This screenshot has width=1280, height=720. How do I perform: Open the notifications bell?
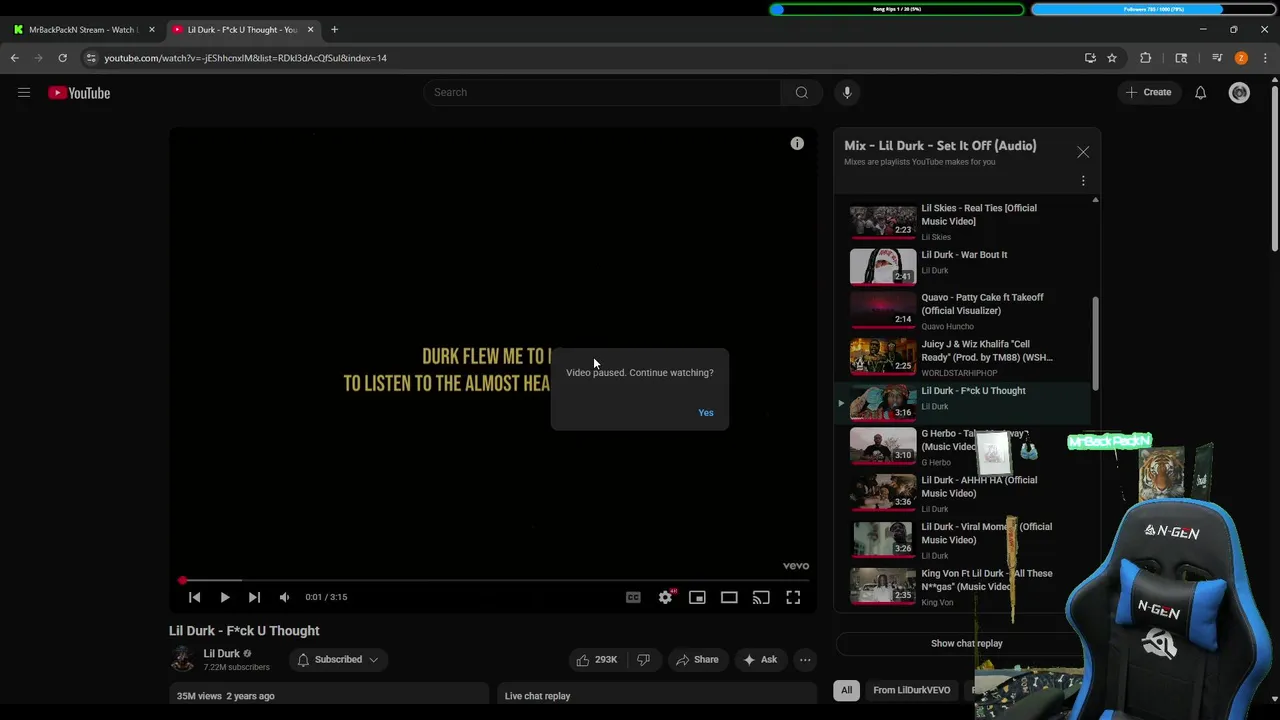point(1200,93)
